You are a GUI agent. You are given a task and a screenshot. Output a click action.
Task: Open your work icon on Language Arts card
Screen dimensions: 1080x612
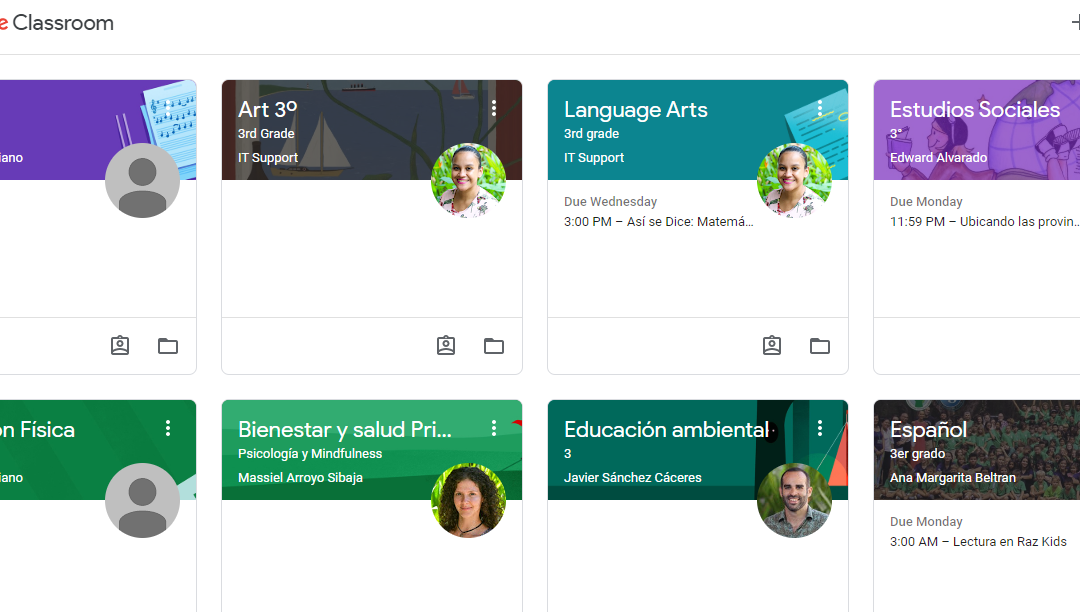click(771, 346)
